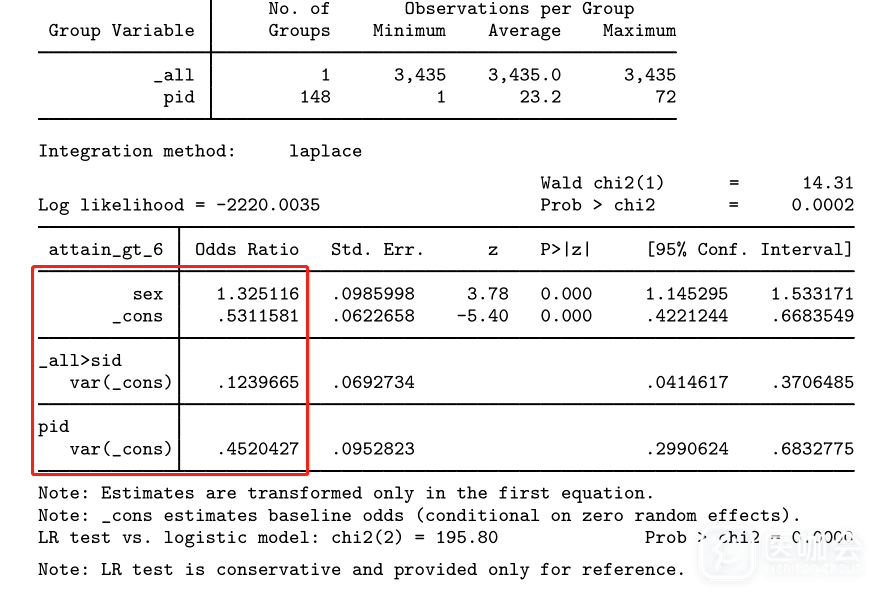The height and width of the screenshot is (601, 891).
Task: Select the 'Group Variable' header
Action: (x=121, y=30)
